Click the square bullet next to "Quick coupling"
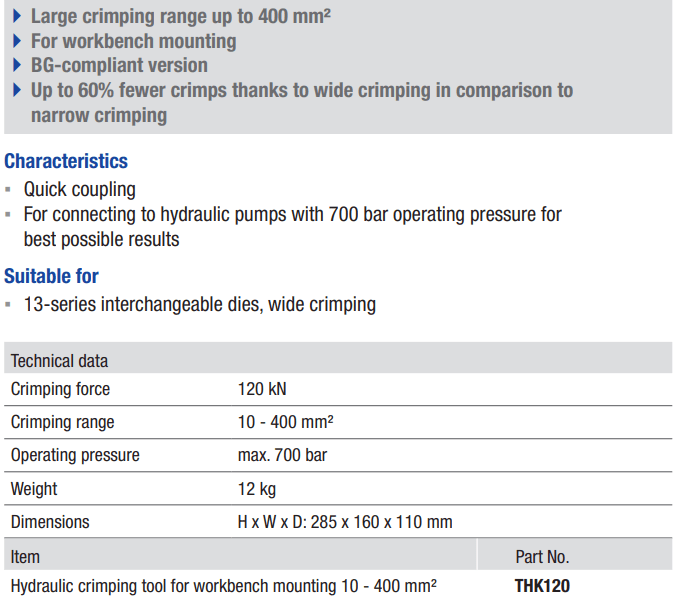 coord(10,189)
